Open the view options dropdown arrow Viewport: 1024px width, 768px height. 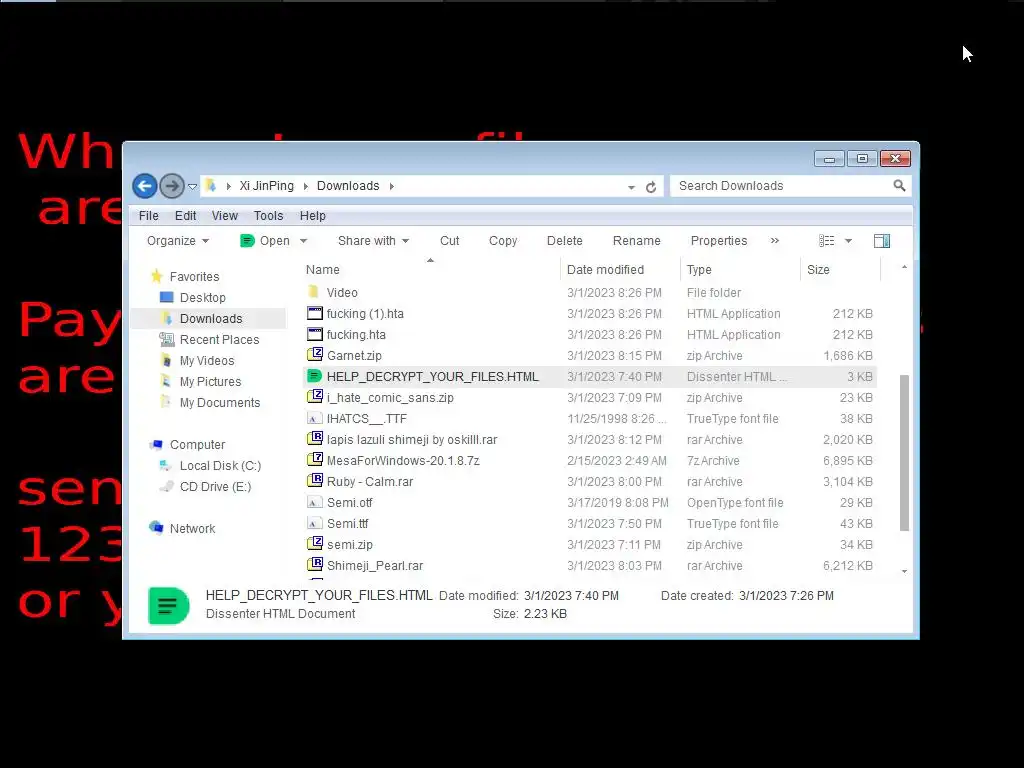(848, 241)
